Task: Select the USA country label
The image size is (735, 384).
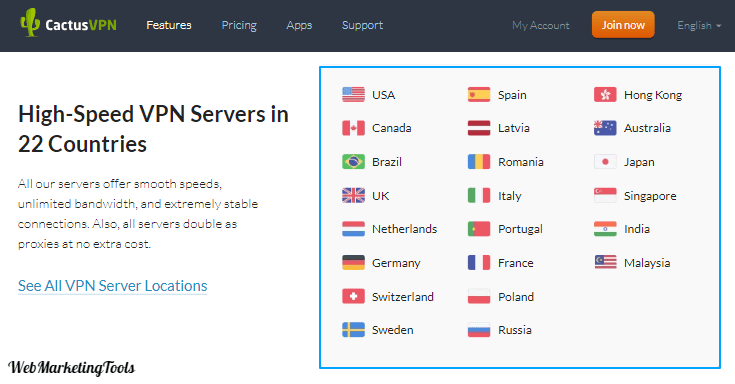Action: [383, 95]
